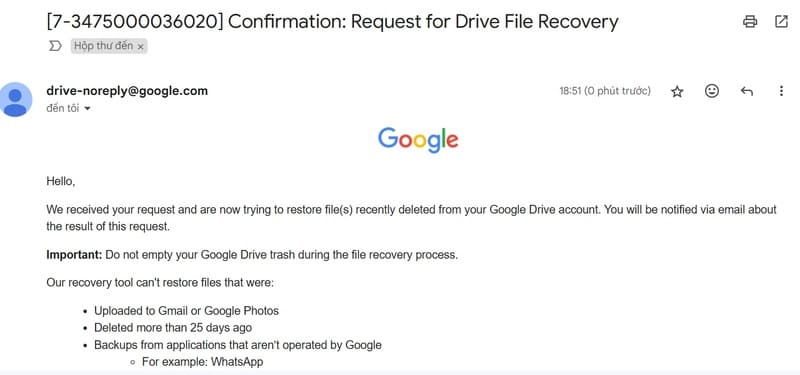The width and height of the screenshot is (800, 375).
Task: Add an emoji reaction to the email
Action: tap(712, 91)
